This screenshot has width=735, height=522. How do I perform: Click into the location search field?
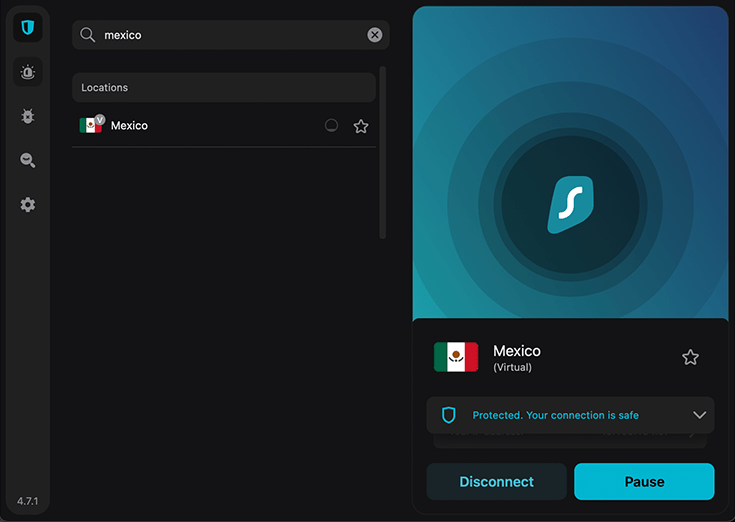[x=231, y=35]
